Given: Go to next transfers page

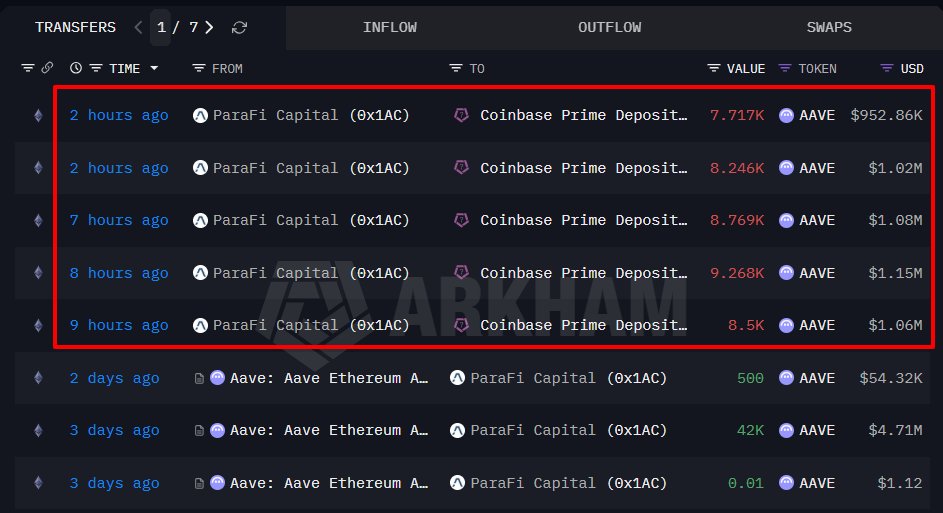Looking at the screenshot, I should click(209, 27).
